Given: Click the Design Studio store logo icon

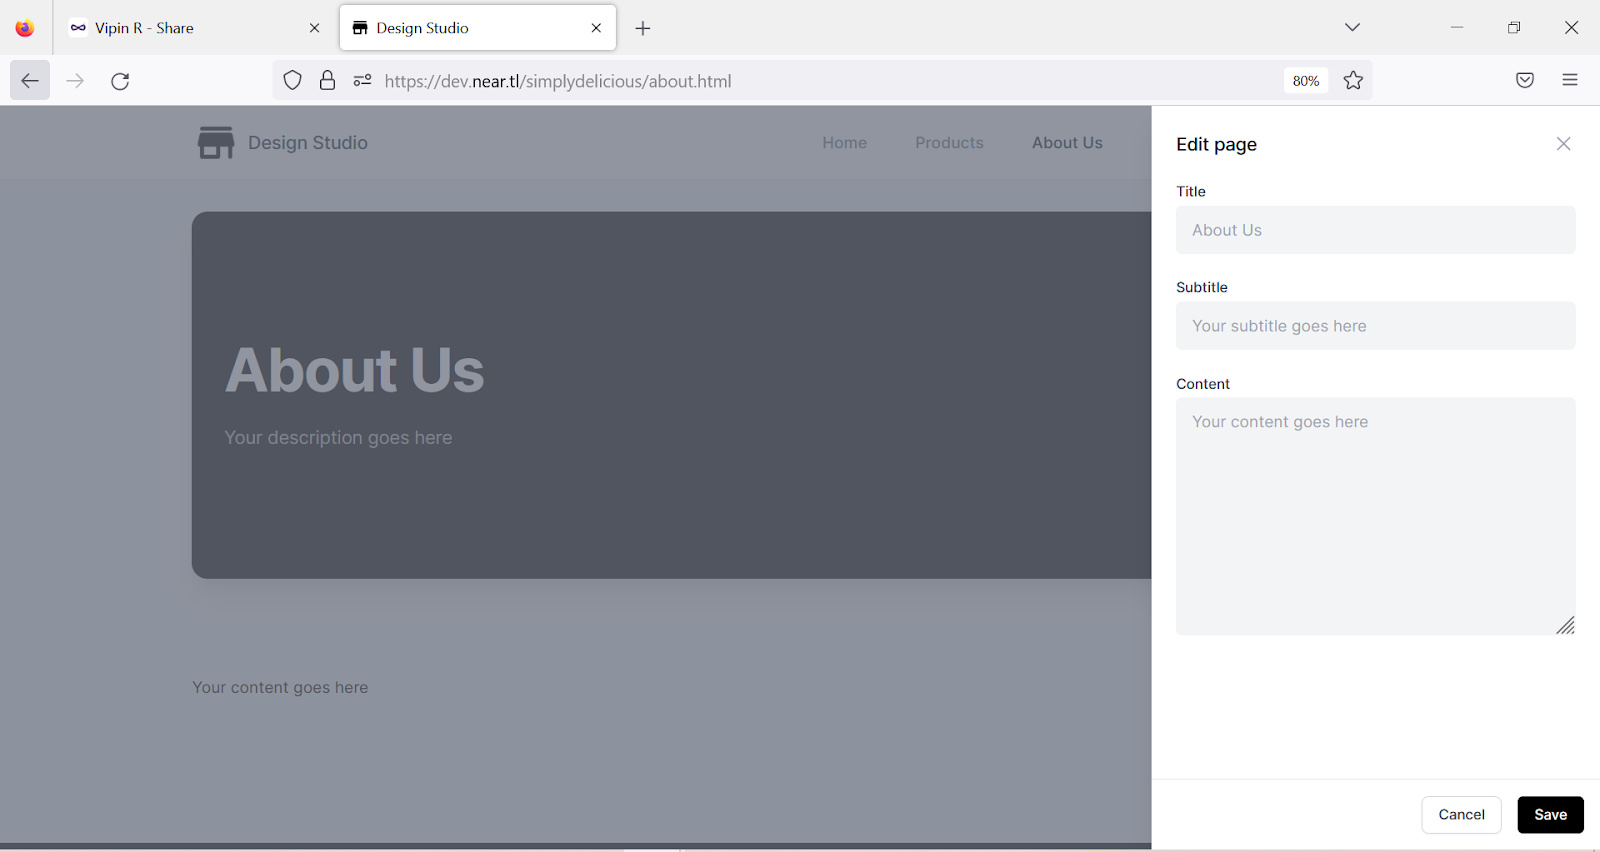Looking at the screenshot, I should [216, 143].
